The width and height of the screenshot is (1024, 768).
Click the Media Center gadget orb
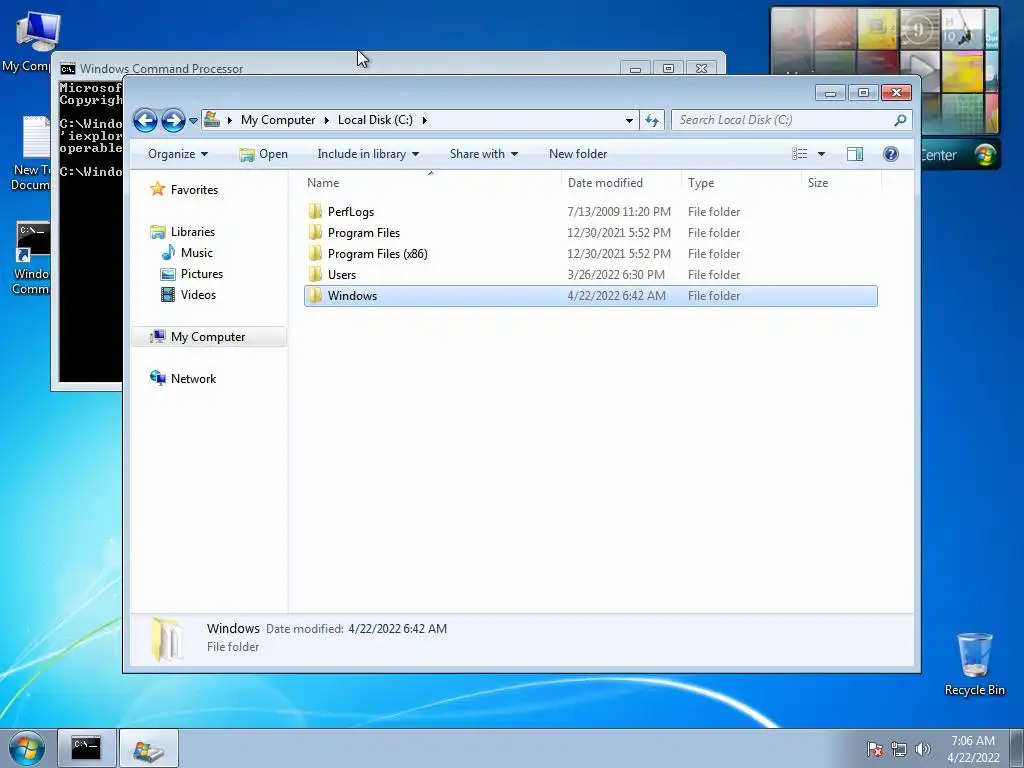pos(985,155)
